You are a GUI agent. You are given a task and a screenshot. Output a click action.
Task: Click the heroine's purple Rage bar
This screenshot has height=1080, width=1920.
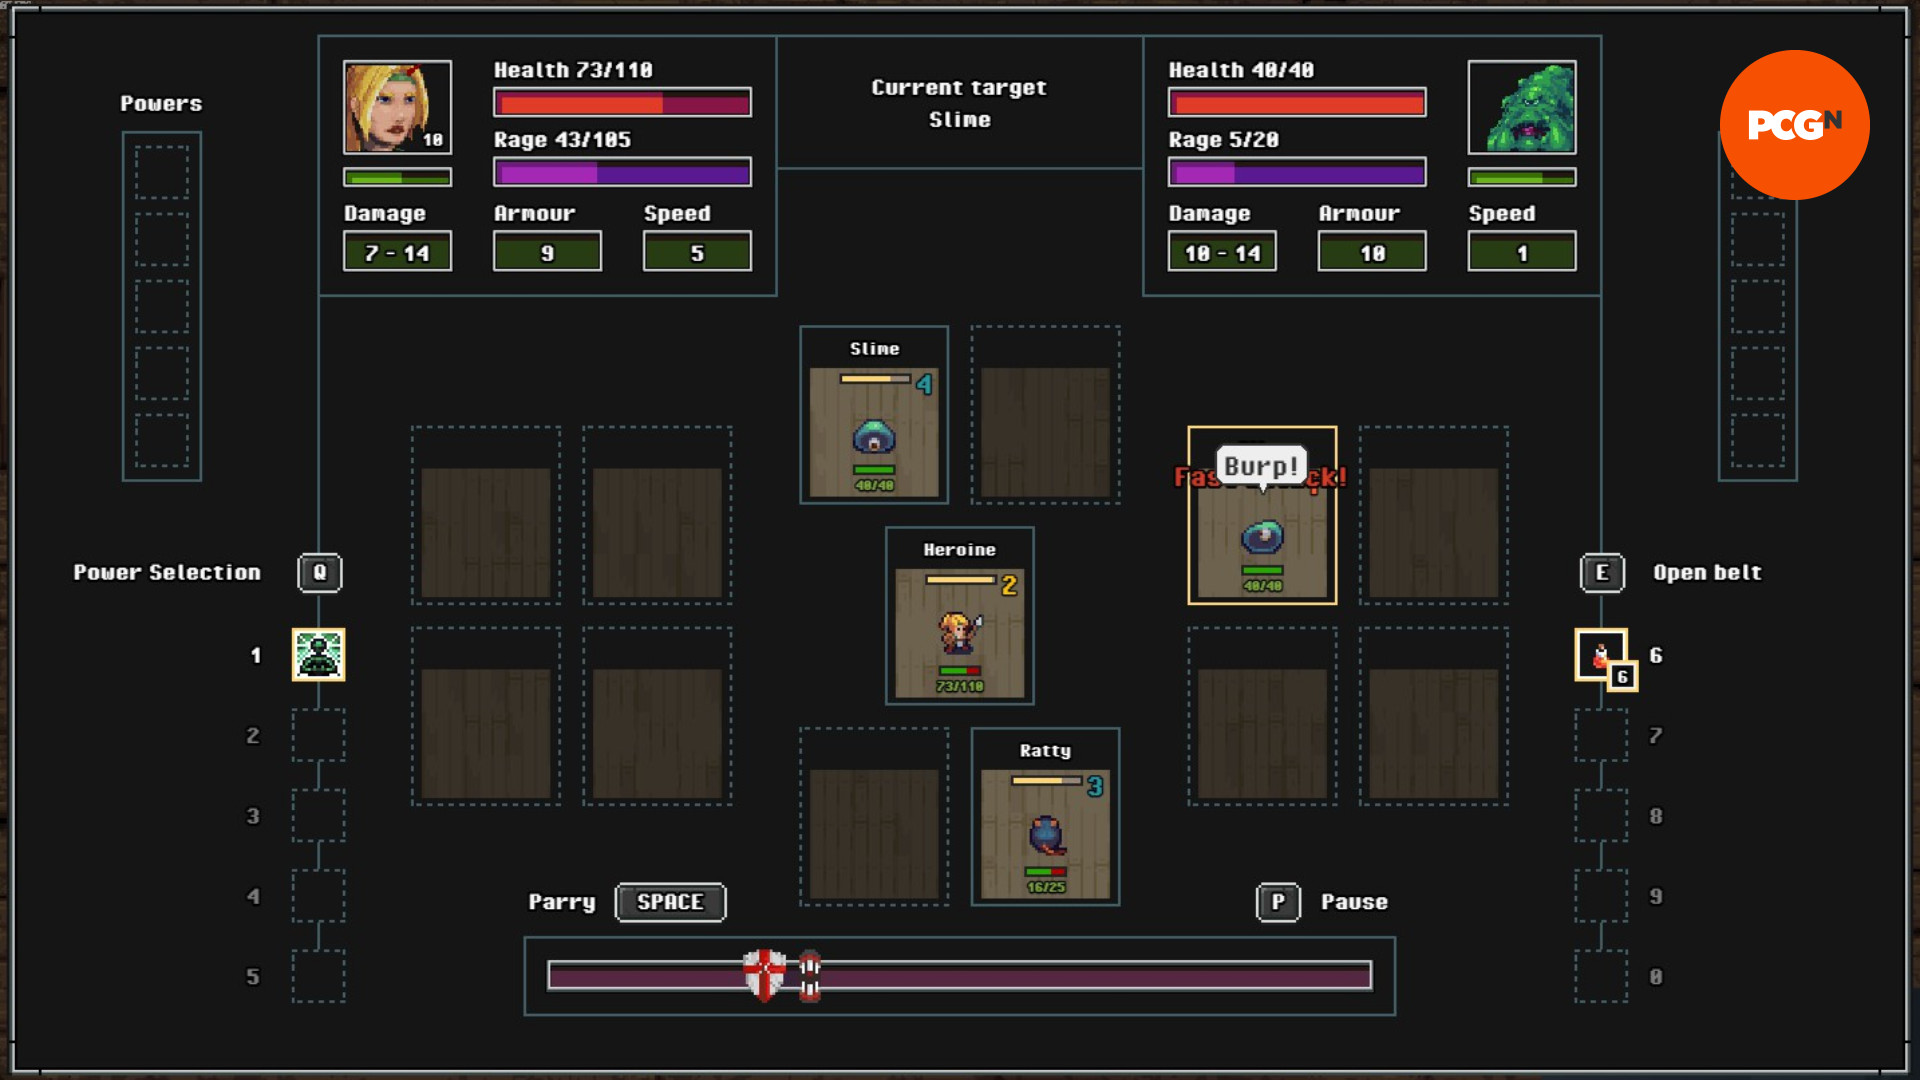pos(622,173)
